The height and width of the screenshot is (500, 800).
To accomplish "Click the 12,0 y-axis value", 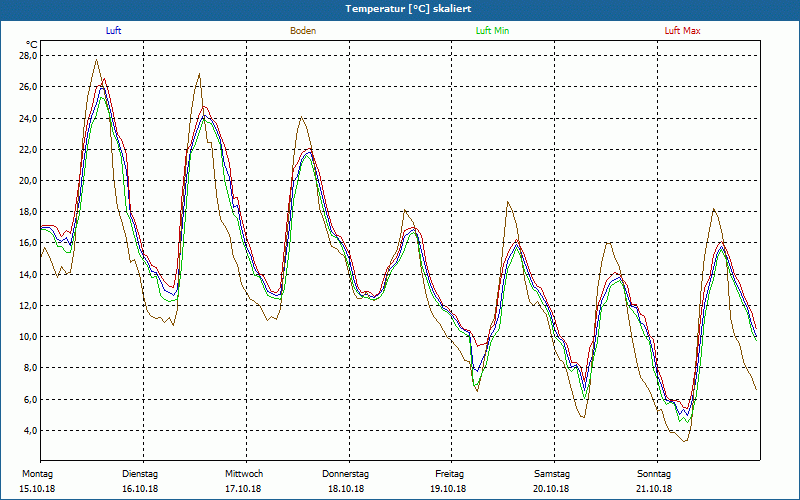I will click(29, 306).
